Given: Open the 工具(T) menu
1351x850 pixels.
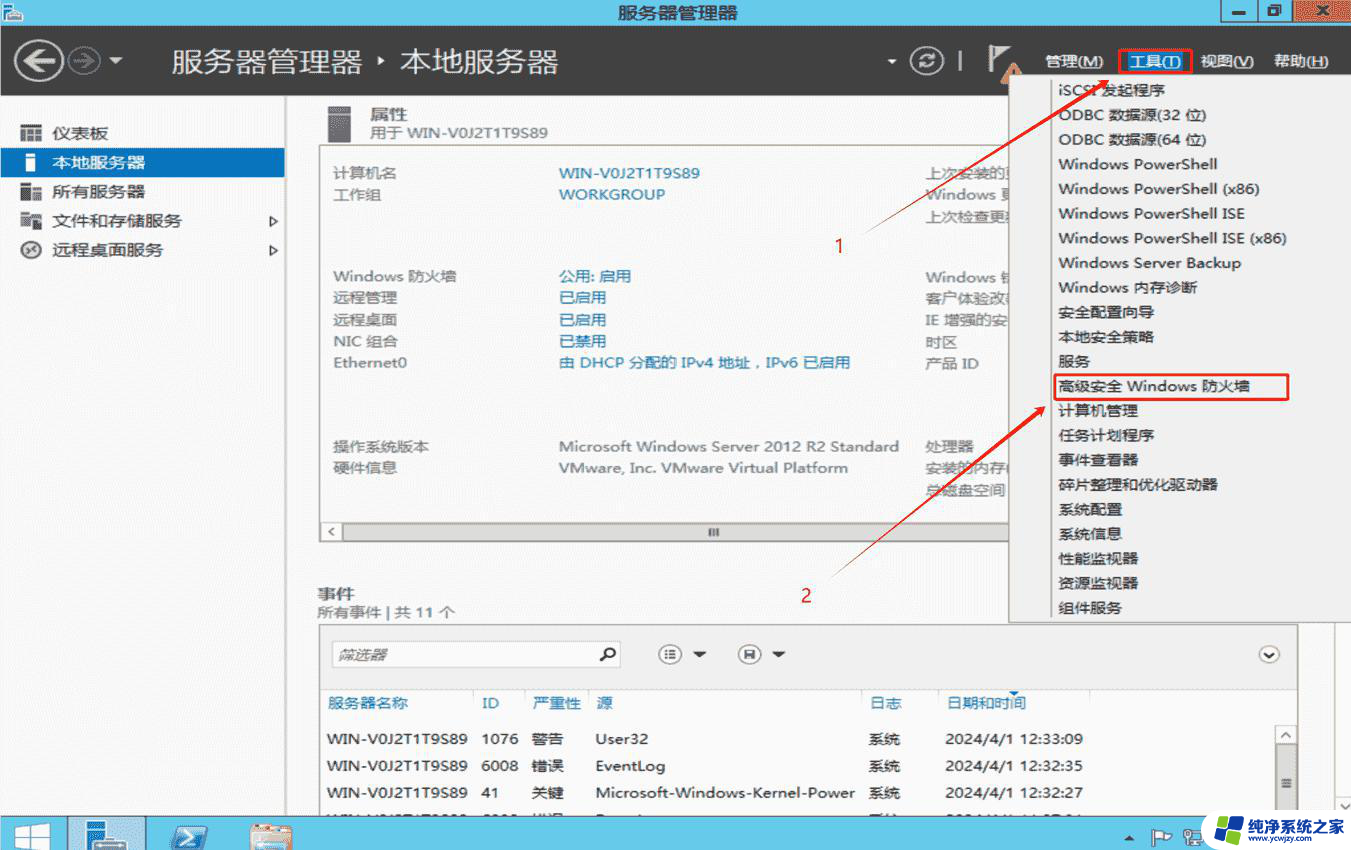Looking at the screenshot, I should (x=1155, y=62).
